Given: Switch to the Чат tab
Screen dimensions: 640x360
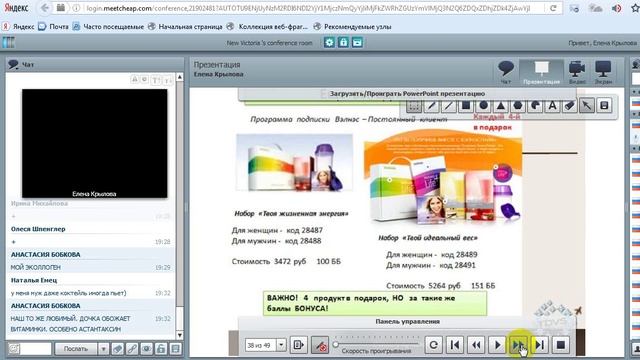Looking at the screenshot, I should pos(506,72).
